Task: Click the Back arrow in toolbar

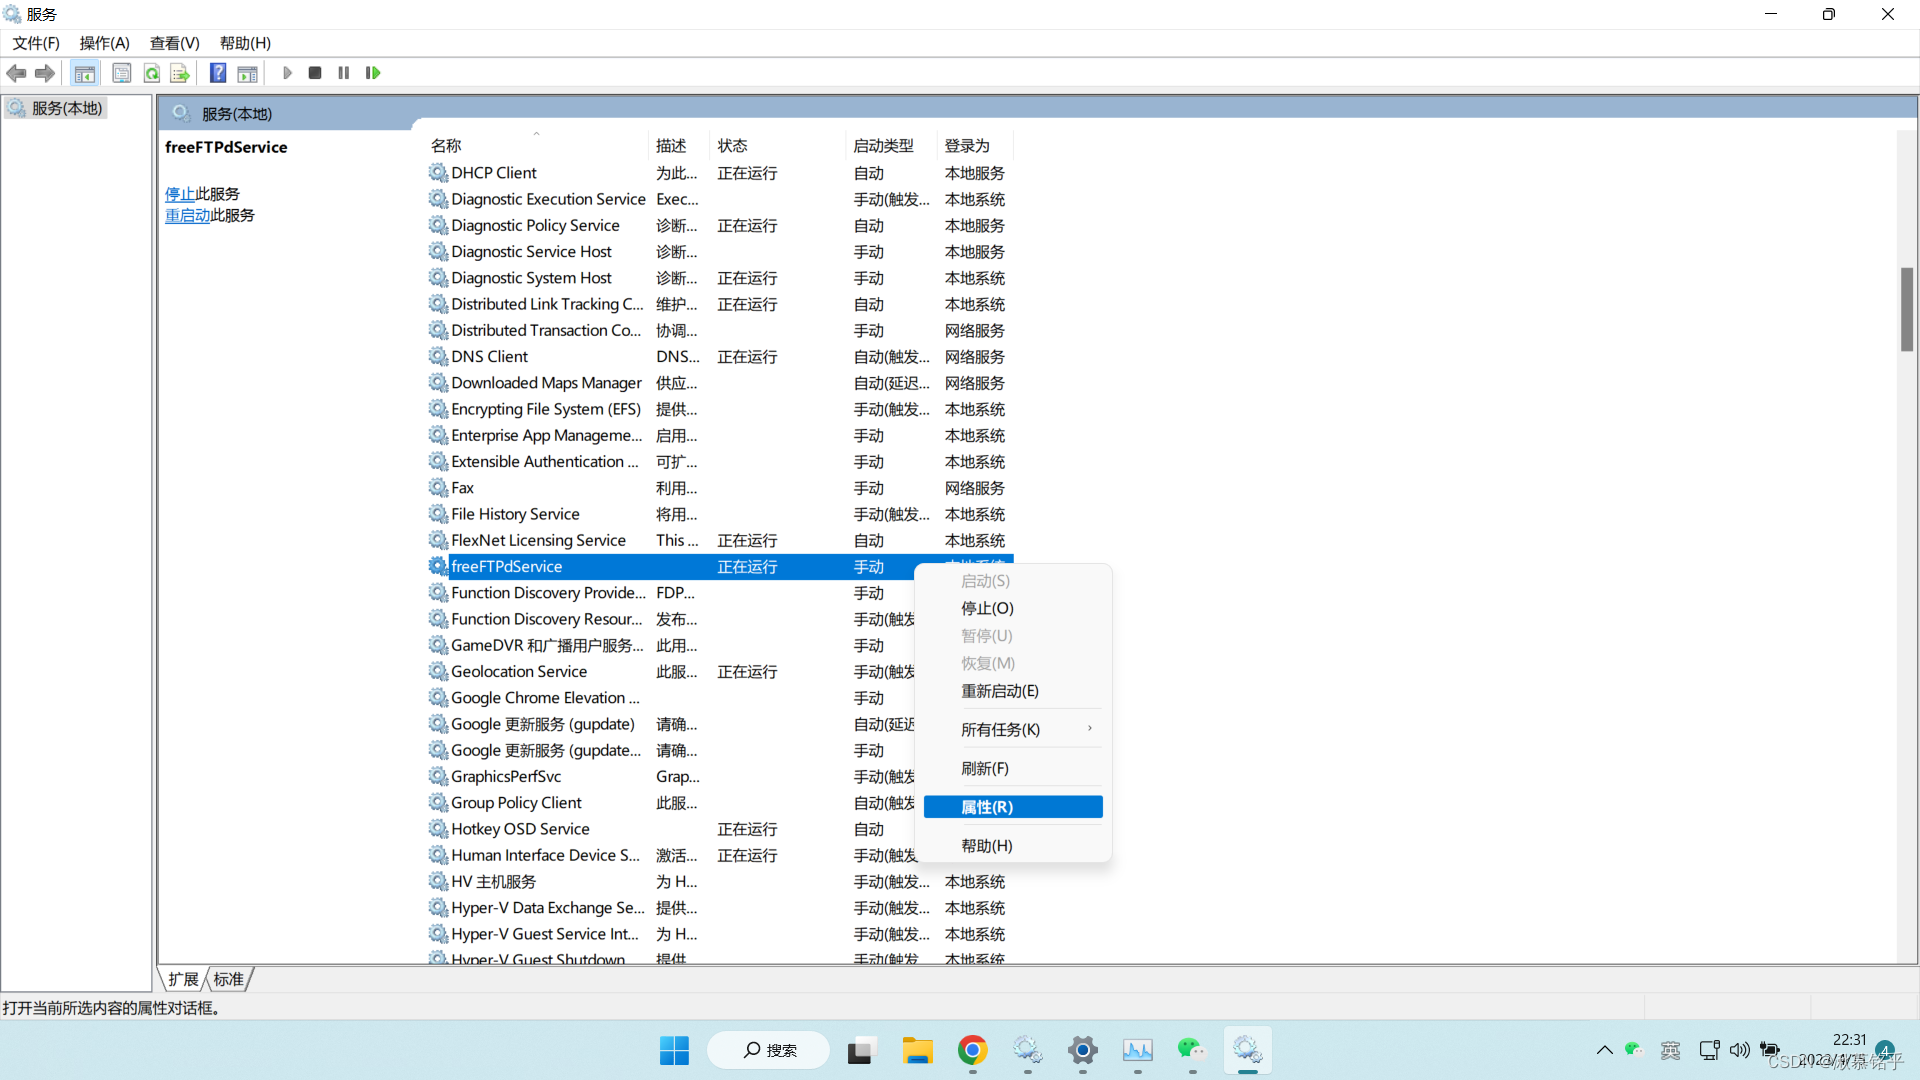Action: point(17,73)
